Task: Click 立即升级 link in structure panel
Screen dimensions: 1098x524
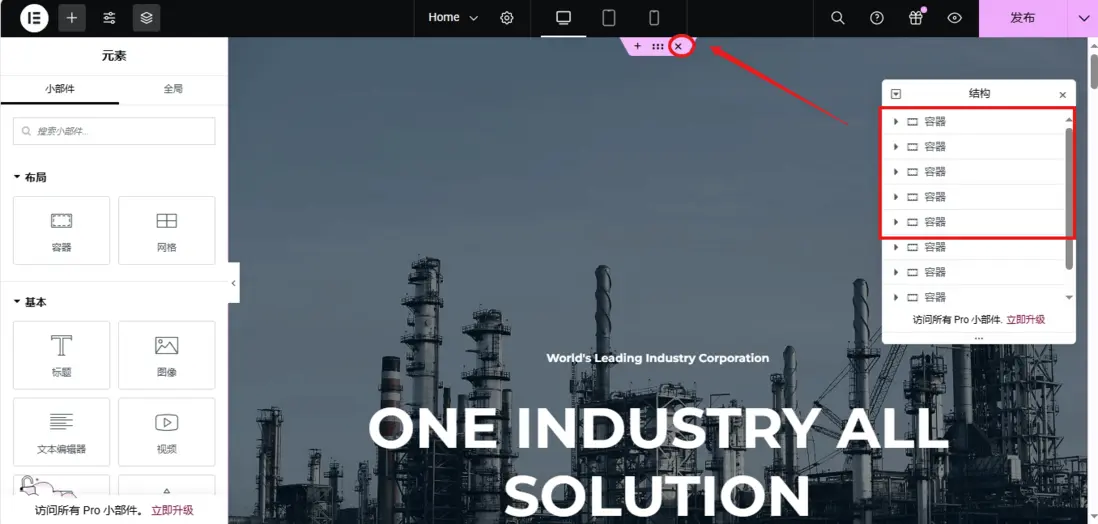Action: [1025, 319]
